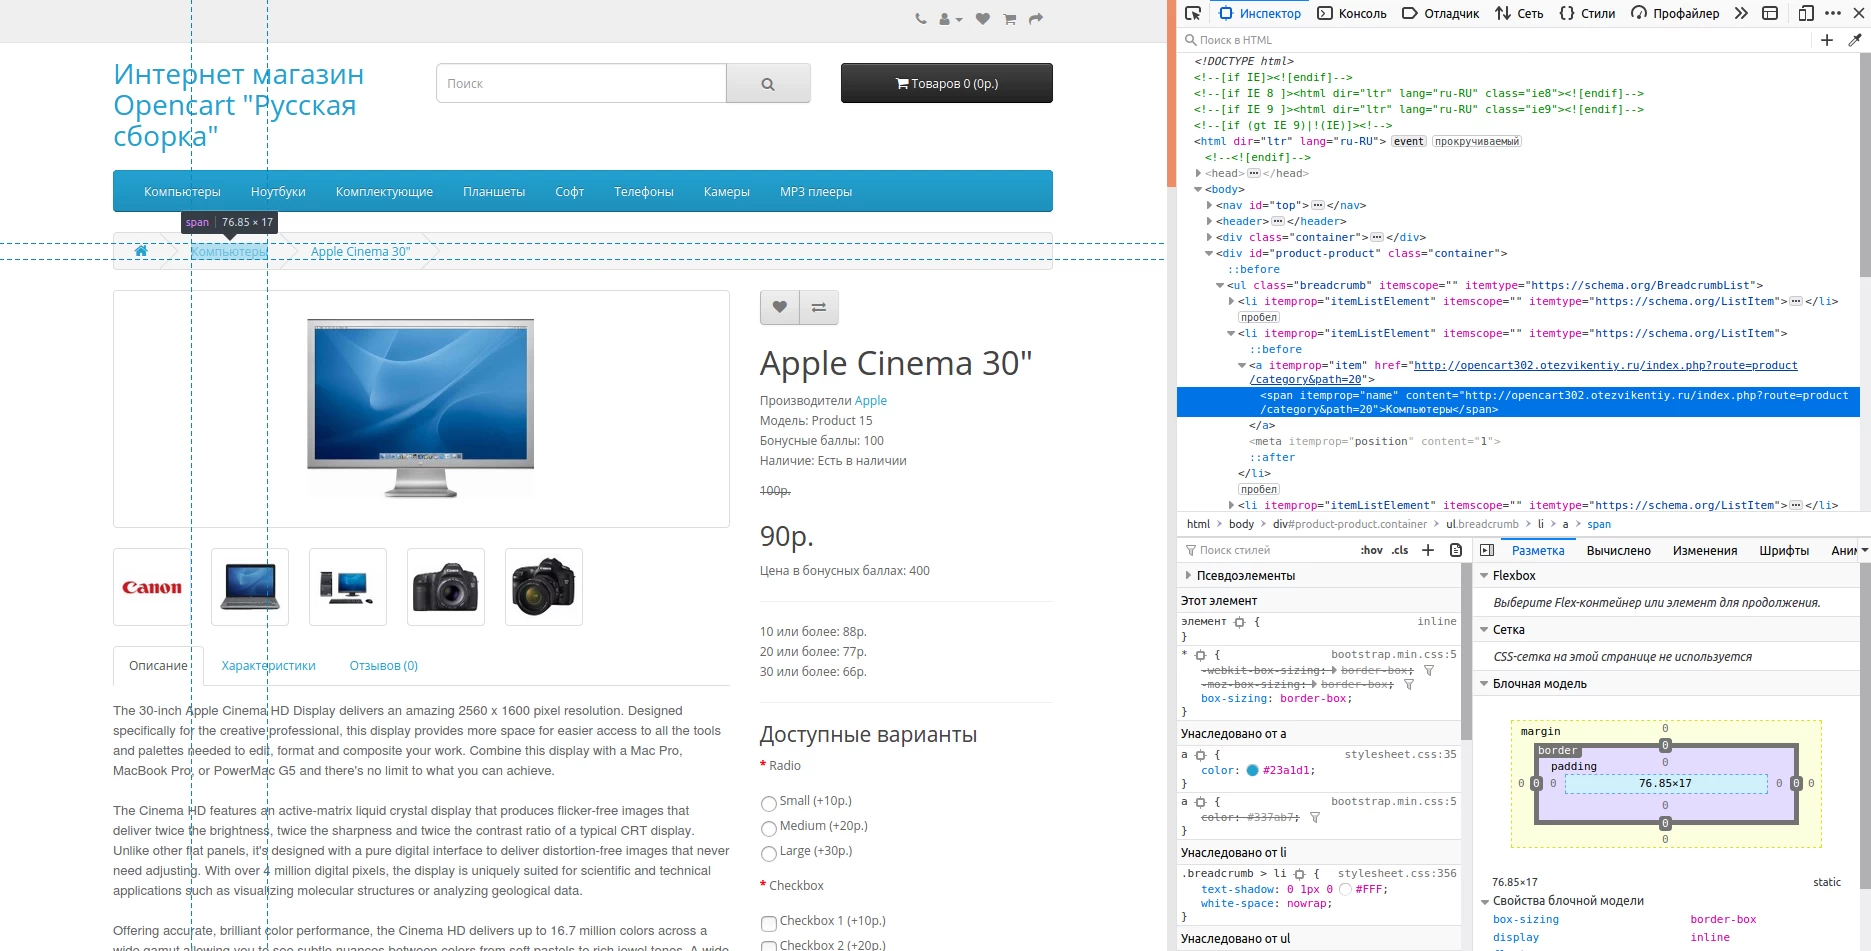Click the wishlist heart icon in top bar
Viewport: 1871px width, 951px height.
[982, 19]
